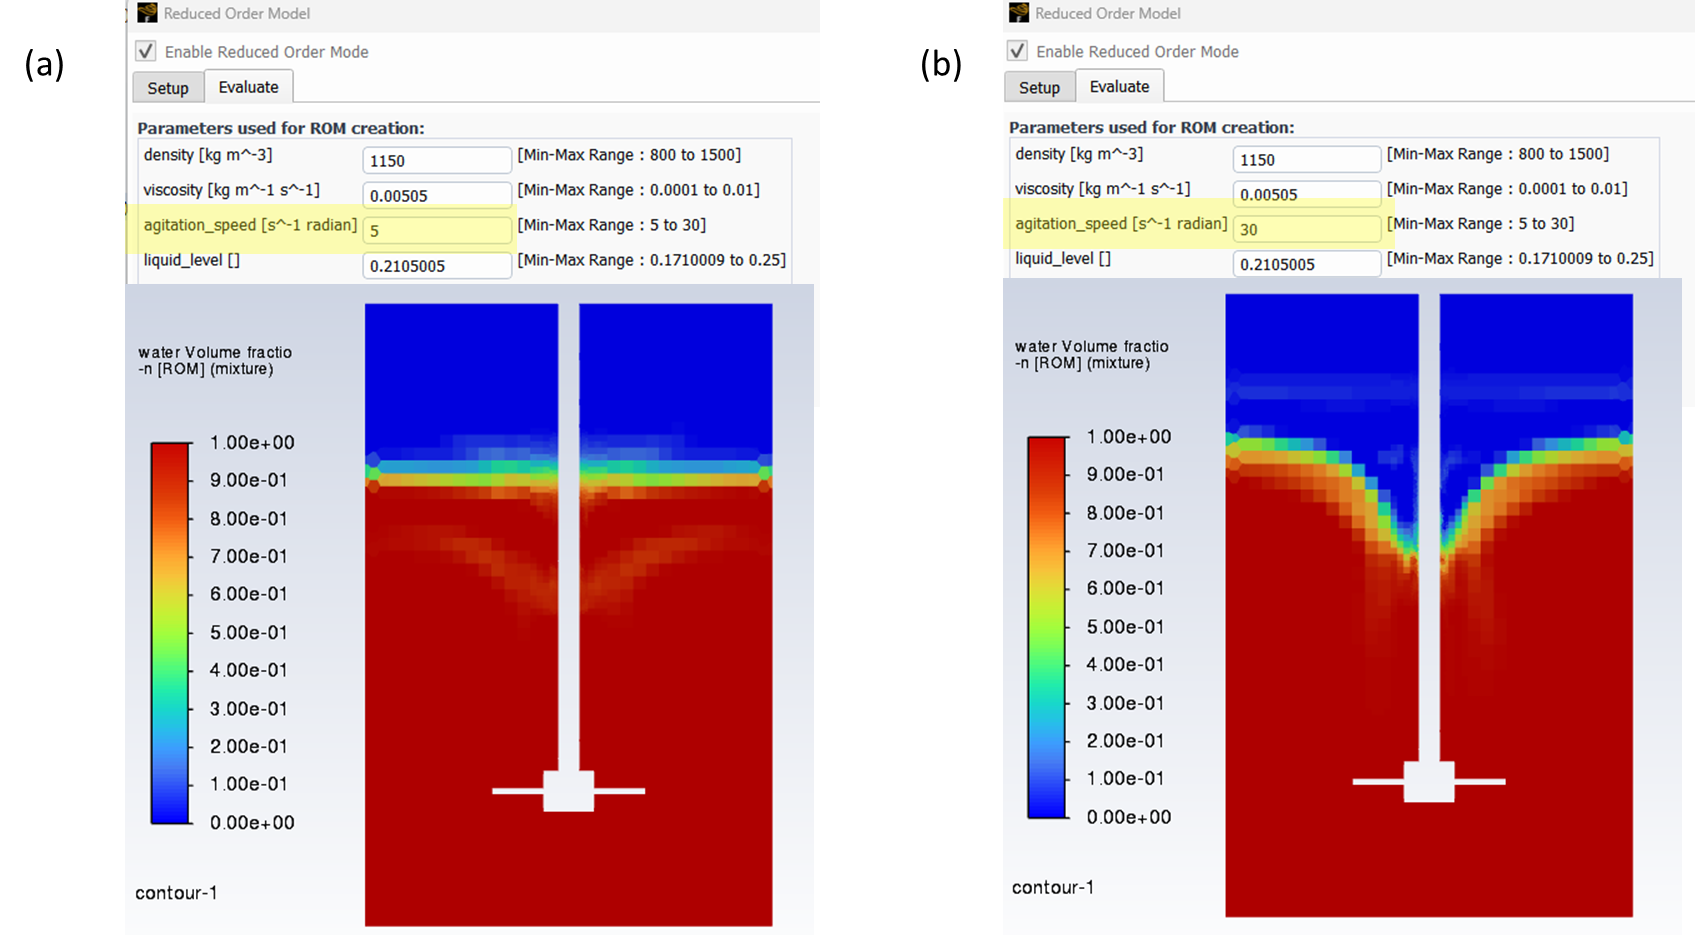Click the liquid_level field in right panel
Screen dimensions: 1695x935
pyautogui.click(x=1306, y=265)
